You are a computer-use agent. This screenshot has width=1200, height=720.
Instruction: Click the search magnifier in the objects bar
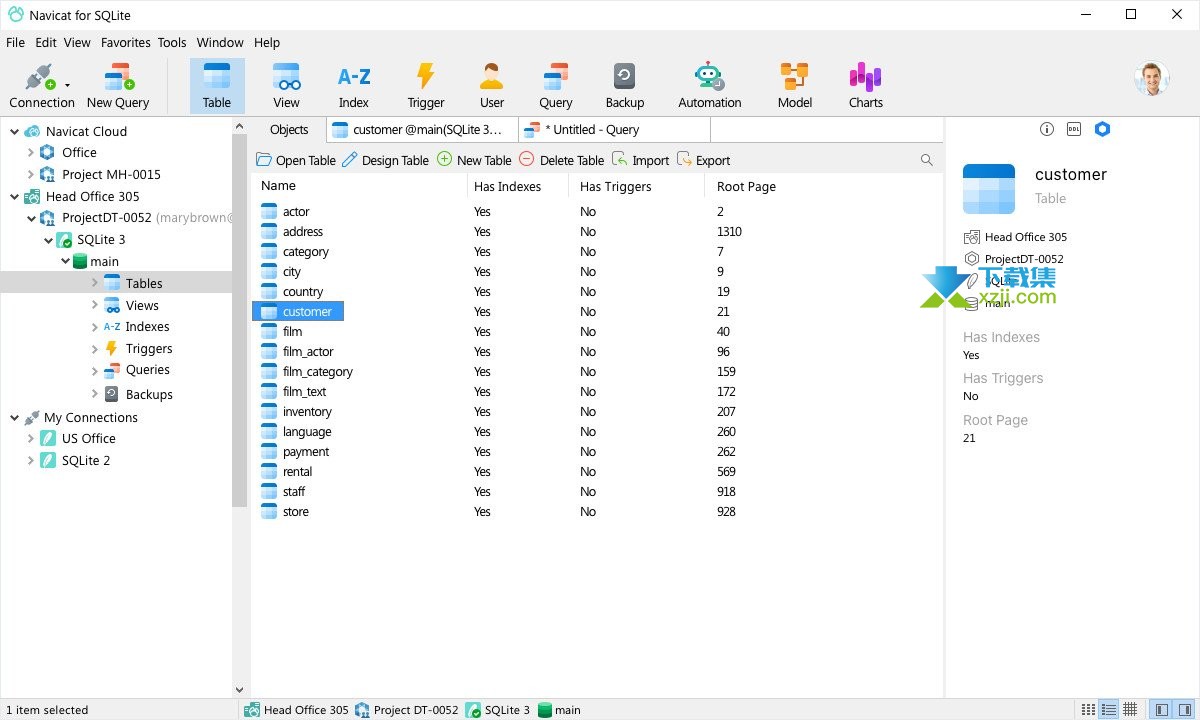click(927, 160)
